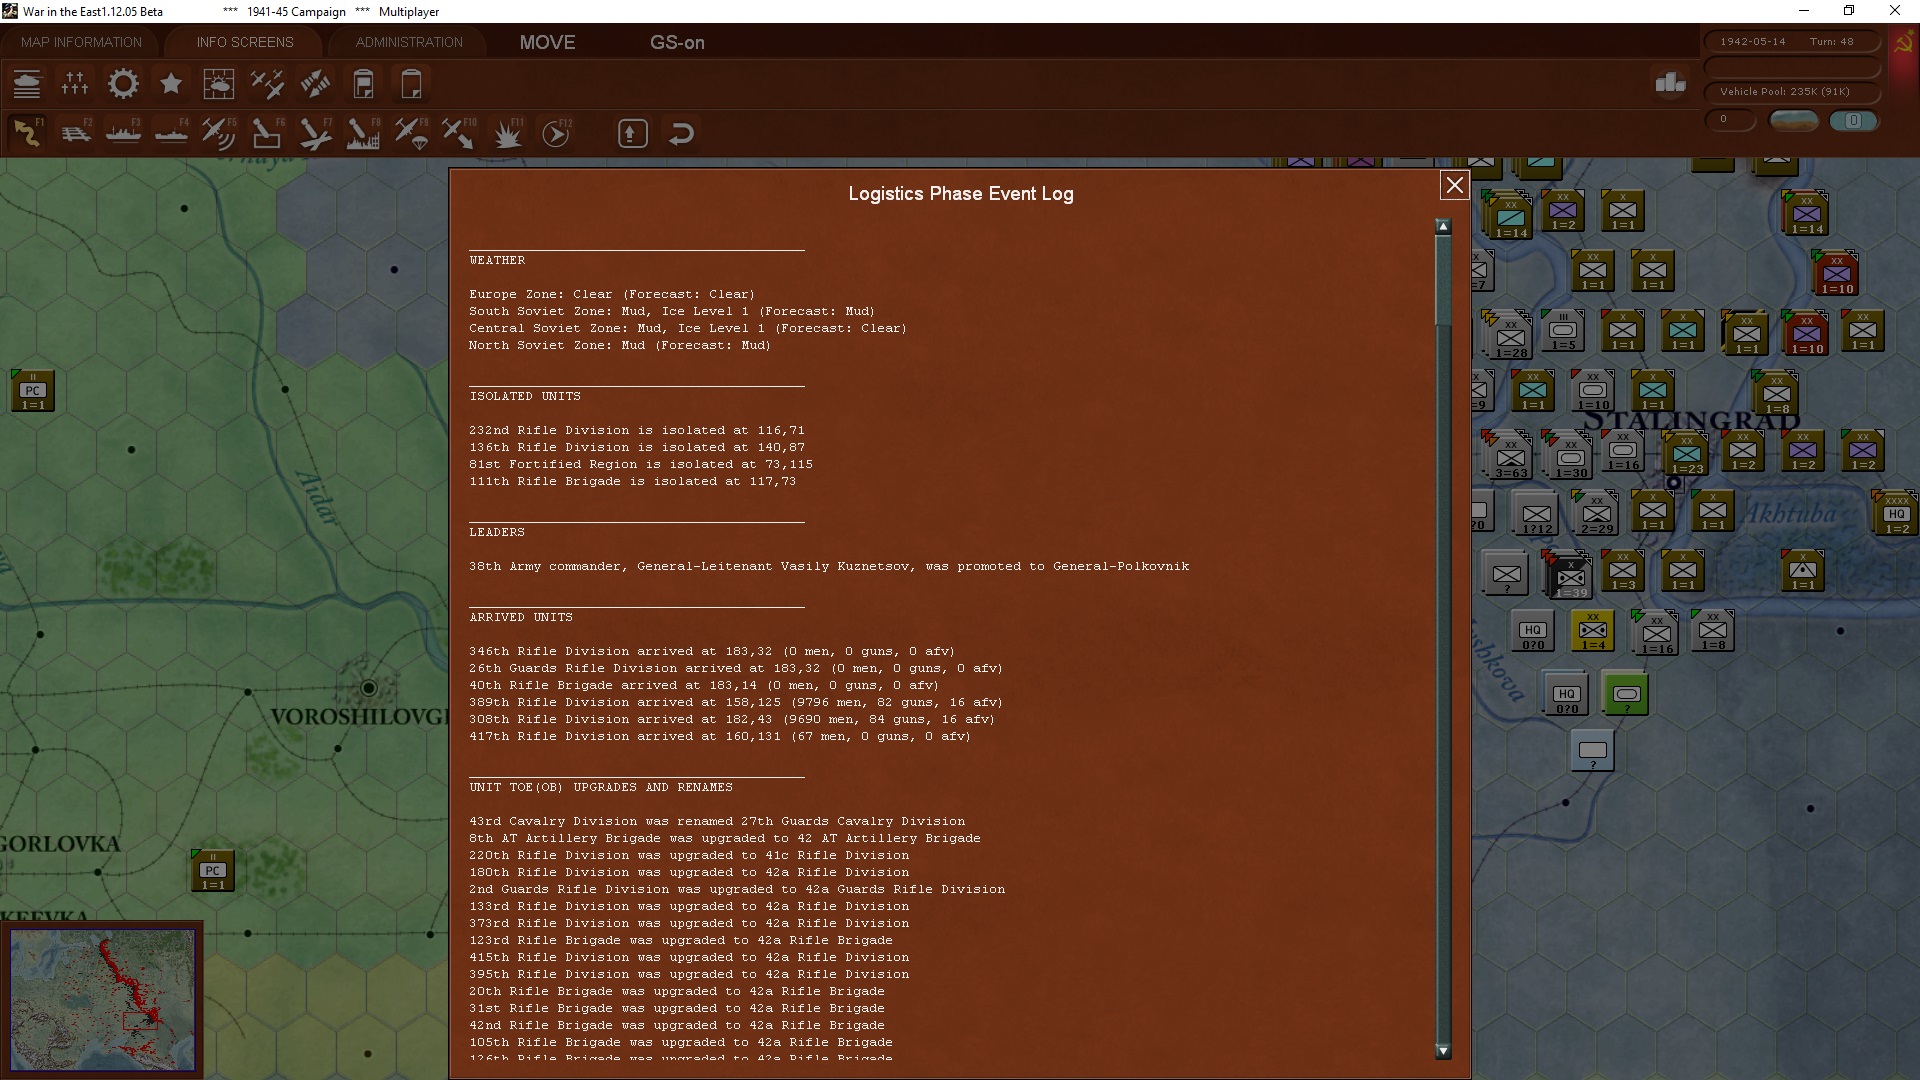Select the XXXX HQ 1=2 counter

pos(1897,513)
